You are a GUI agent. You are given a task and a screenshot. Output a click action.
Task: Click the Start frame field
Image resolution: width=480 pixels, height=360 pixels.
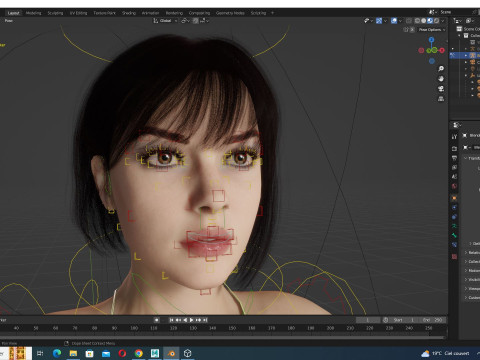tap(404, 320)
